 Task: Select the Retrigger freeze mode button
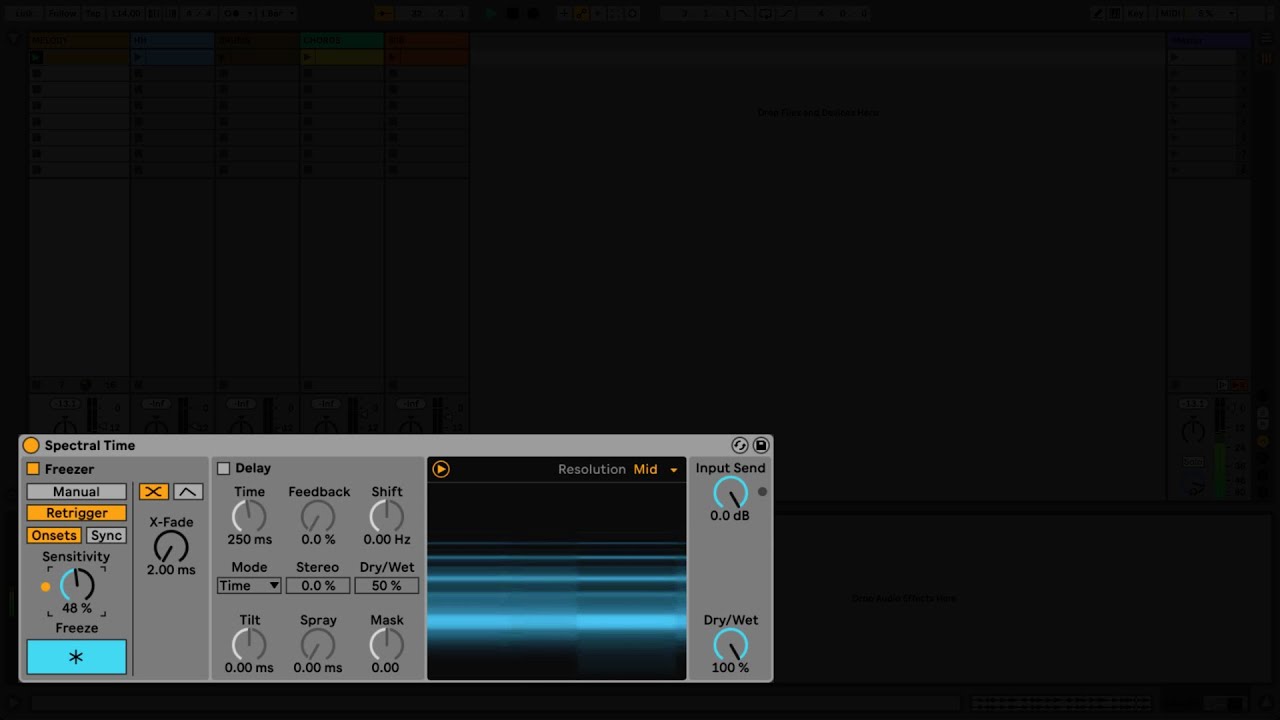coord(77,513)
